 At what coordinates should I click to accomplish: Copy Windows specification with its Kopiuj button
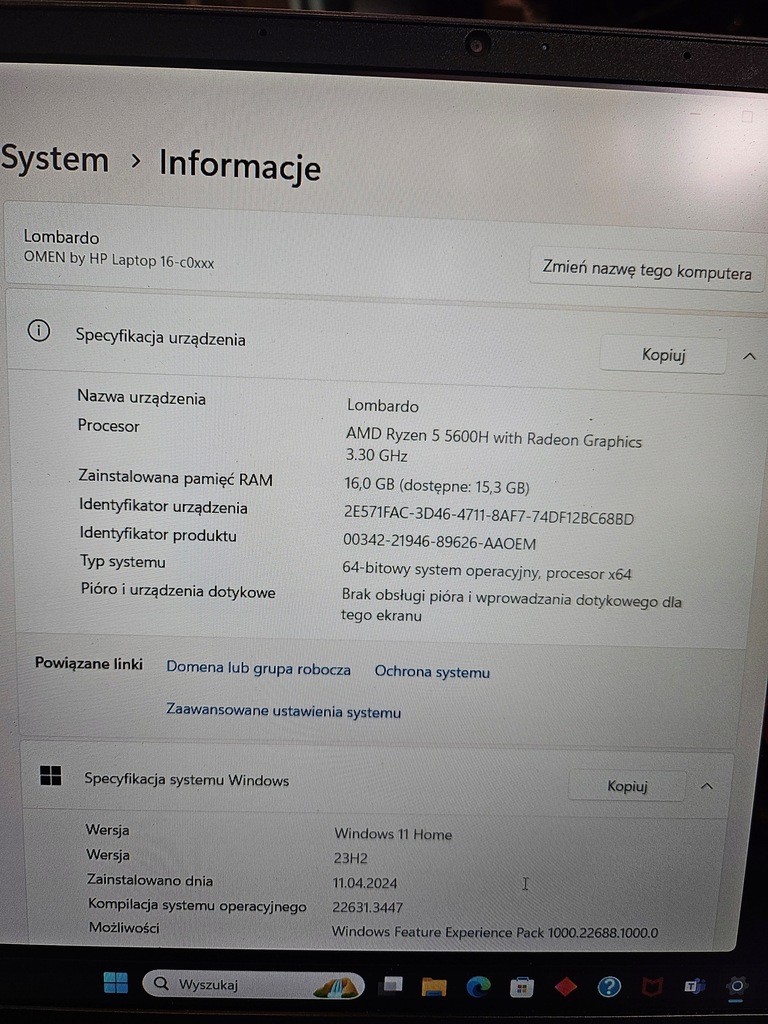627,786
